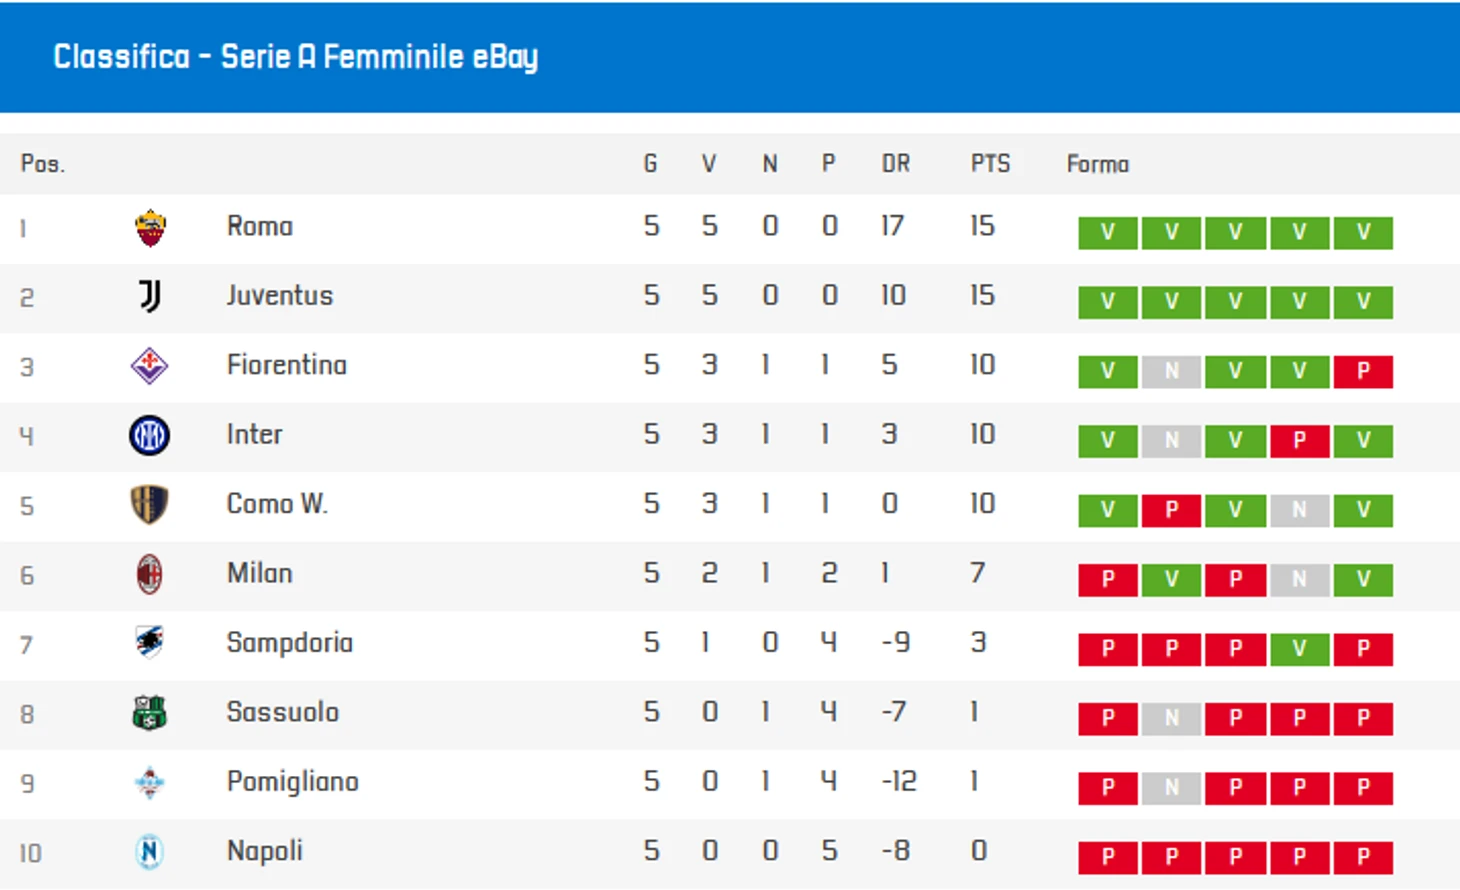Click the Roma club crest icon

[150, 228]
